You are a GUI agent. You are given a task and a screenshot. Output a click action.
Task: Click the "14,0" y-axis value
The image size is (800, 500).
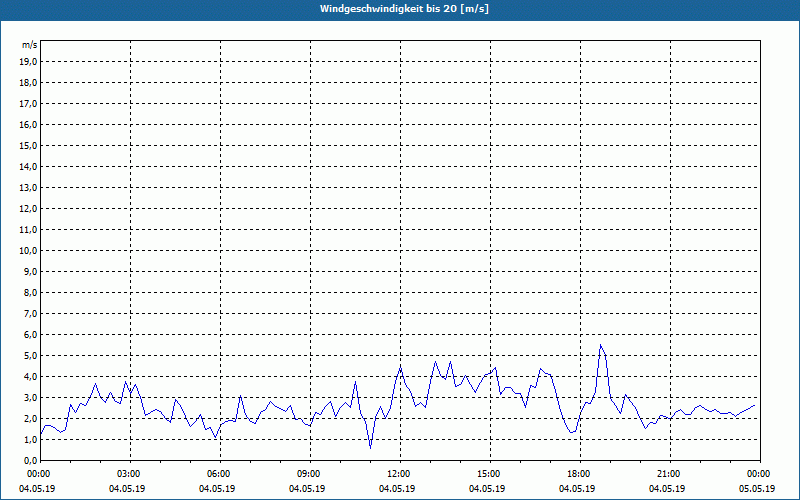click(x=28, y=166)
